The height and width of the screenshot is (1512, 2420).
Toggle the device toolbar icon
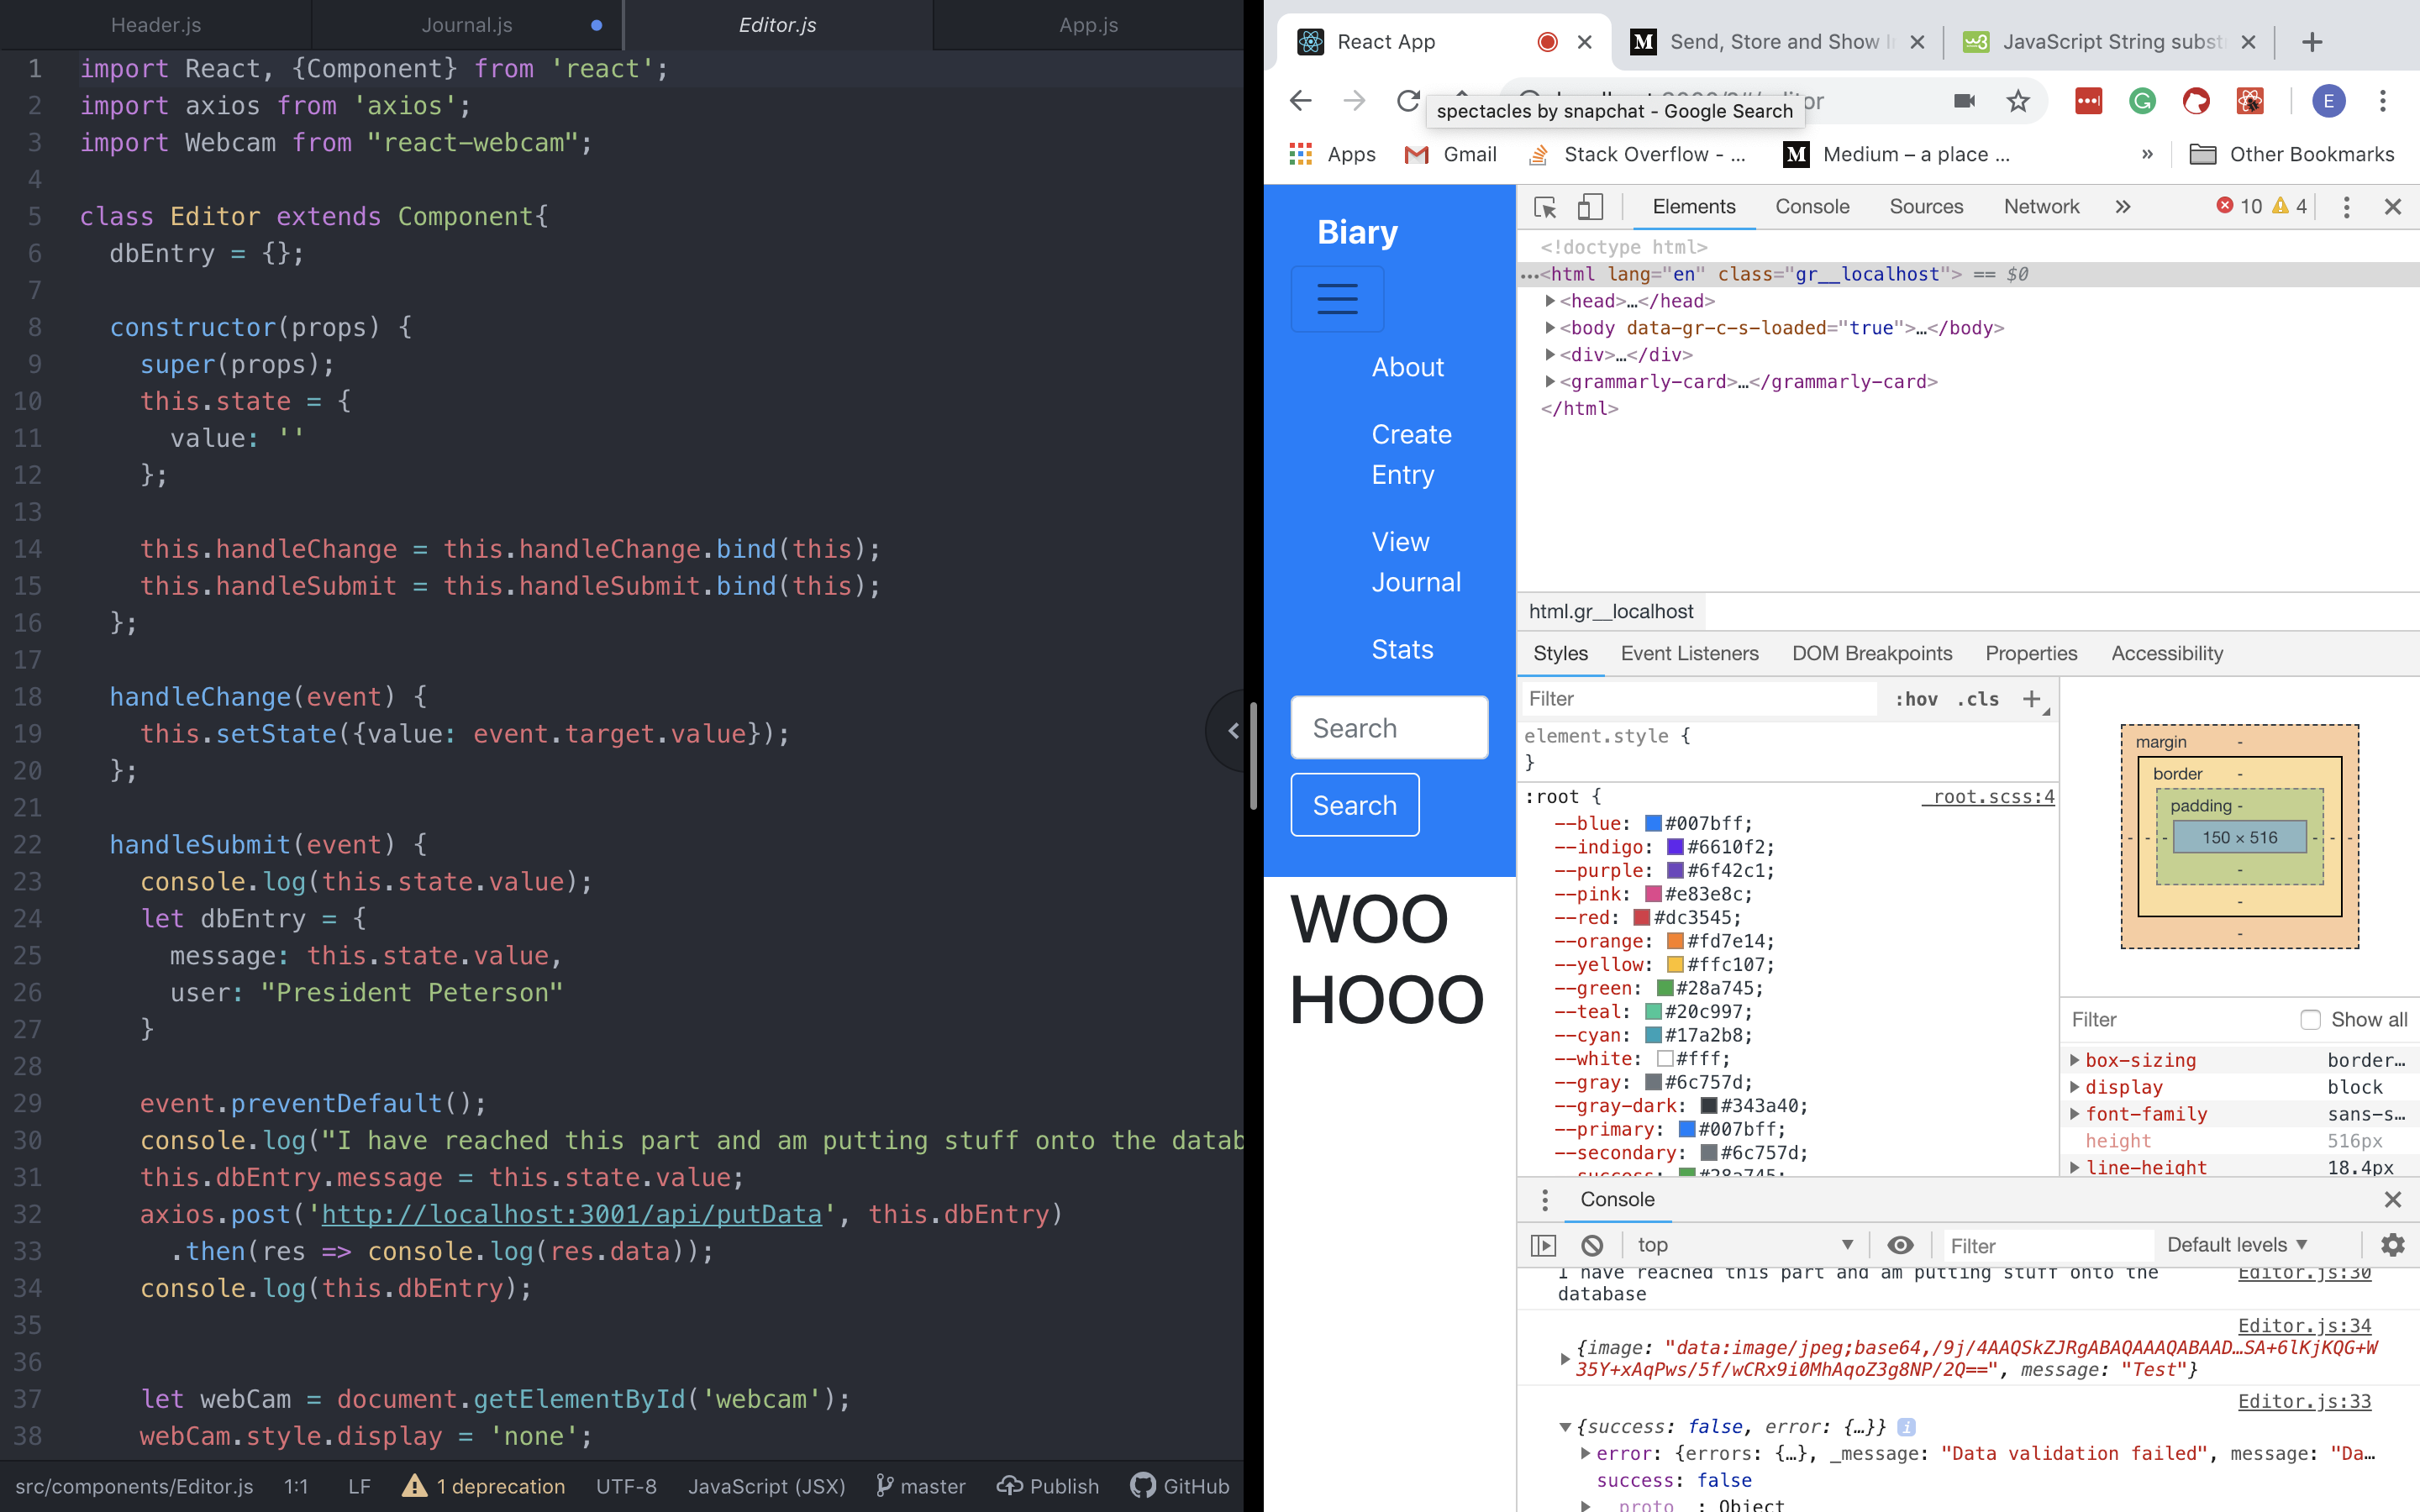(1590, 207)
